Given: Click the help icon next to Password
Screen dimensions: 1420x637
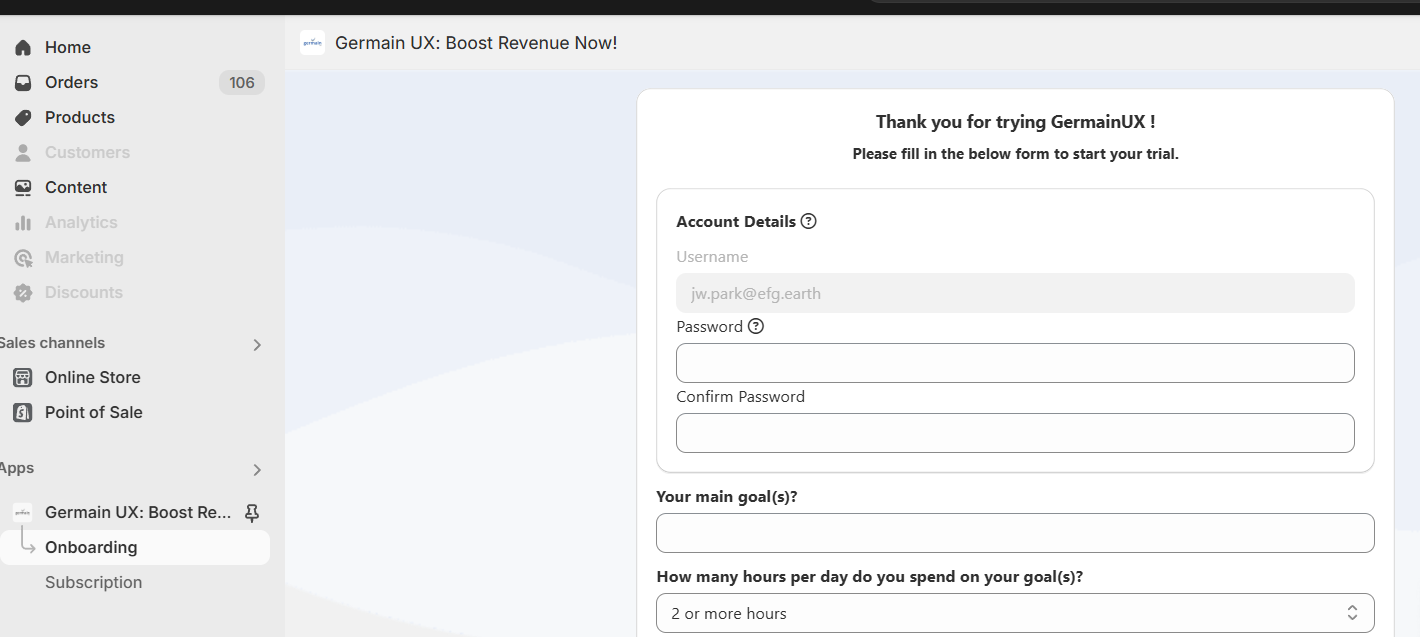Looking at the screenshot, I should coord(756,326).
